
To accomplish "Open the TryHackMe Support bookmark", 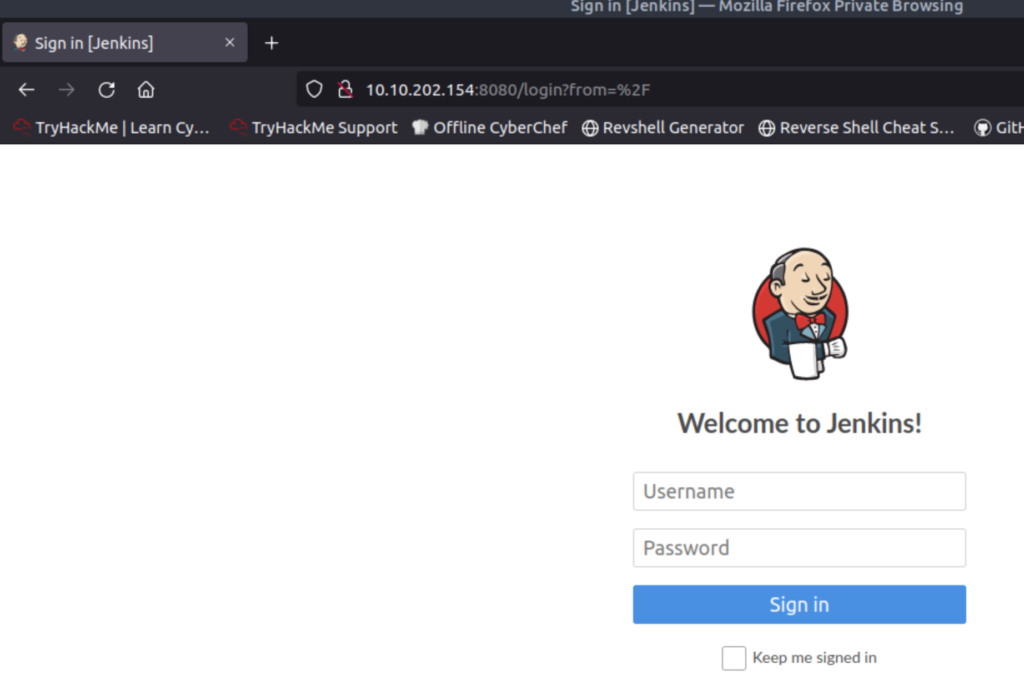I will click(x=313, y=127).
